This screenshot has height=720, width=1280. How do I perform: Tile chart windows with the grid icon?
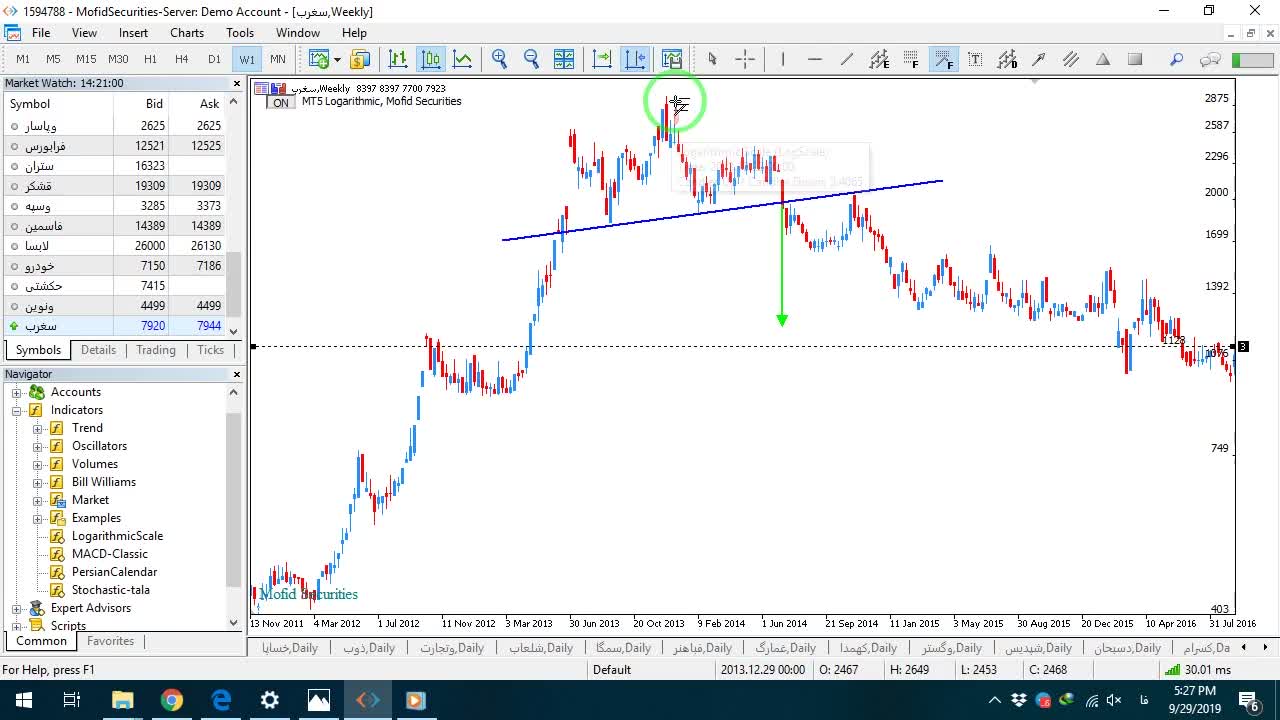click(564, 59)
